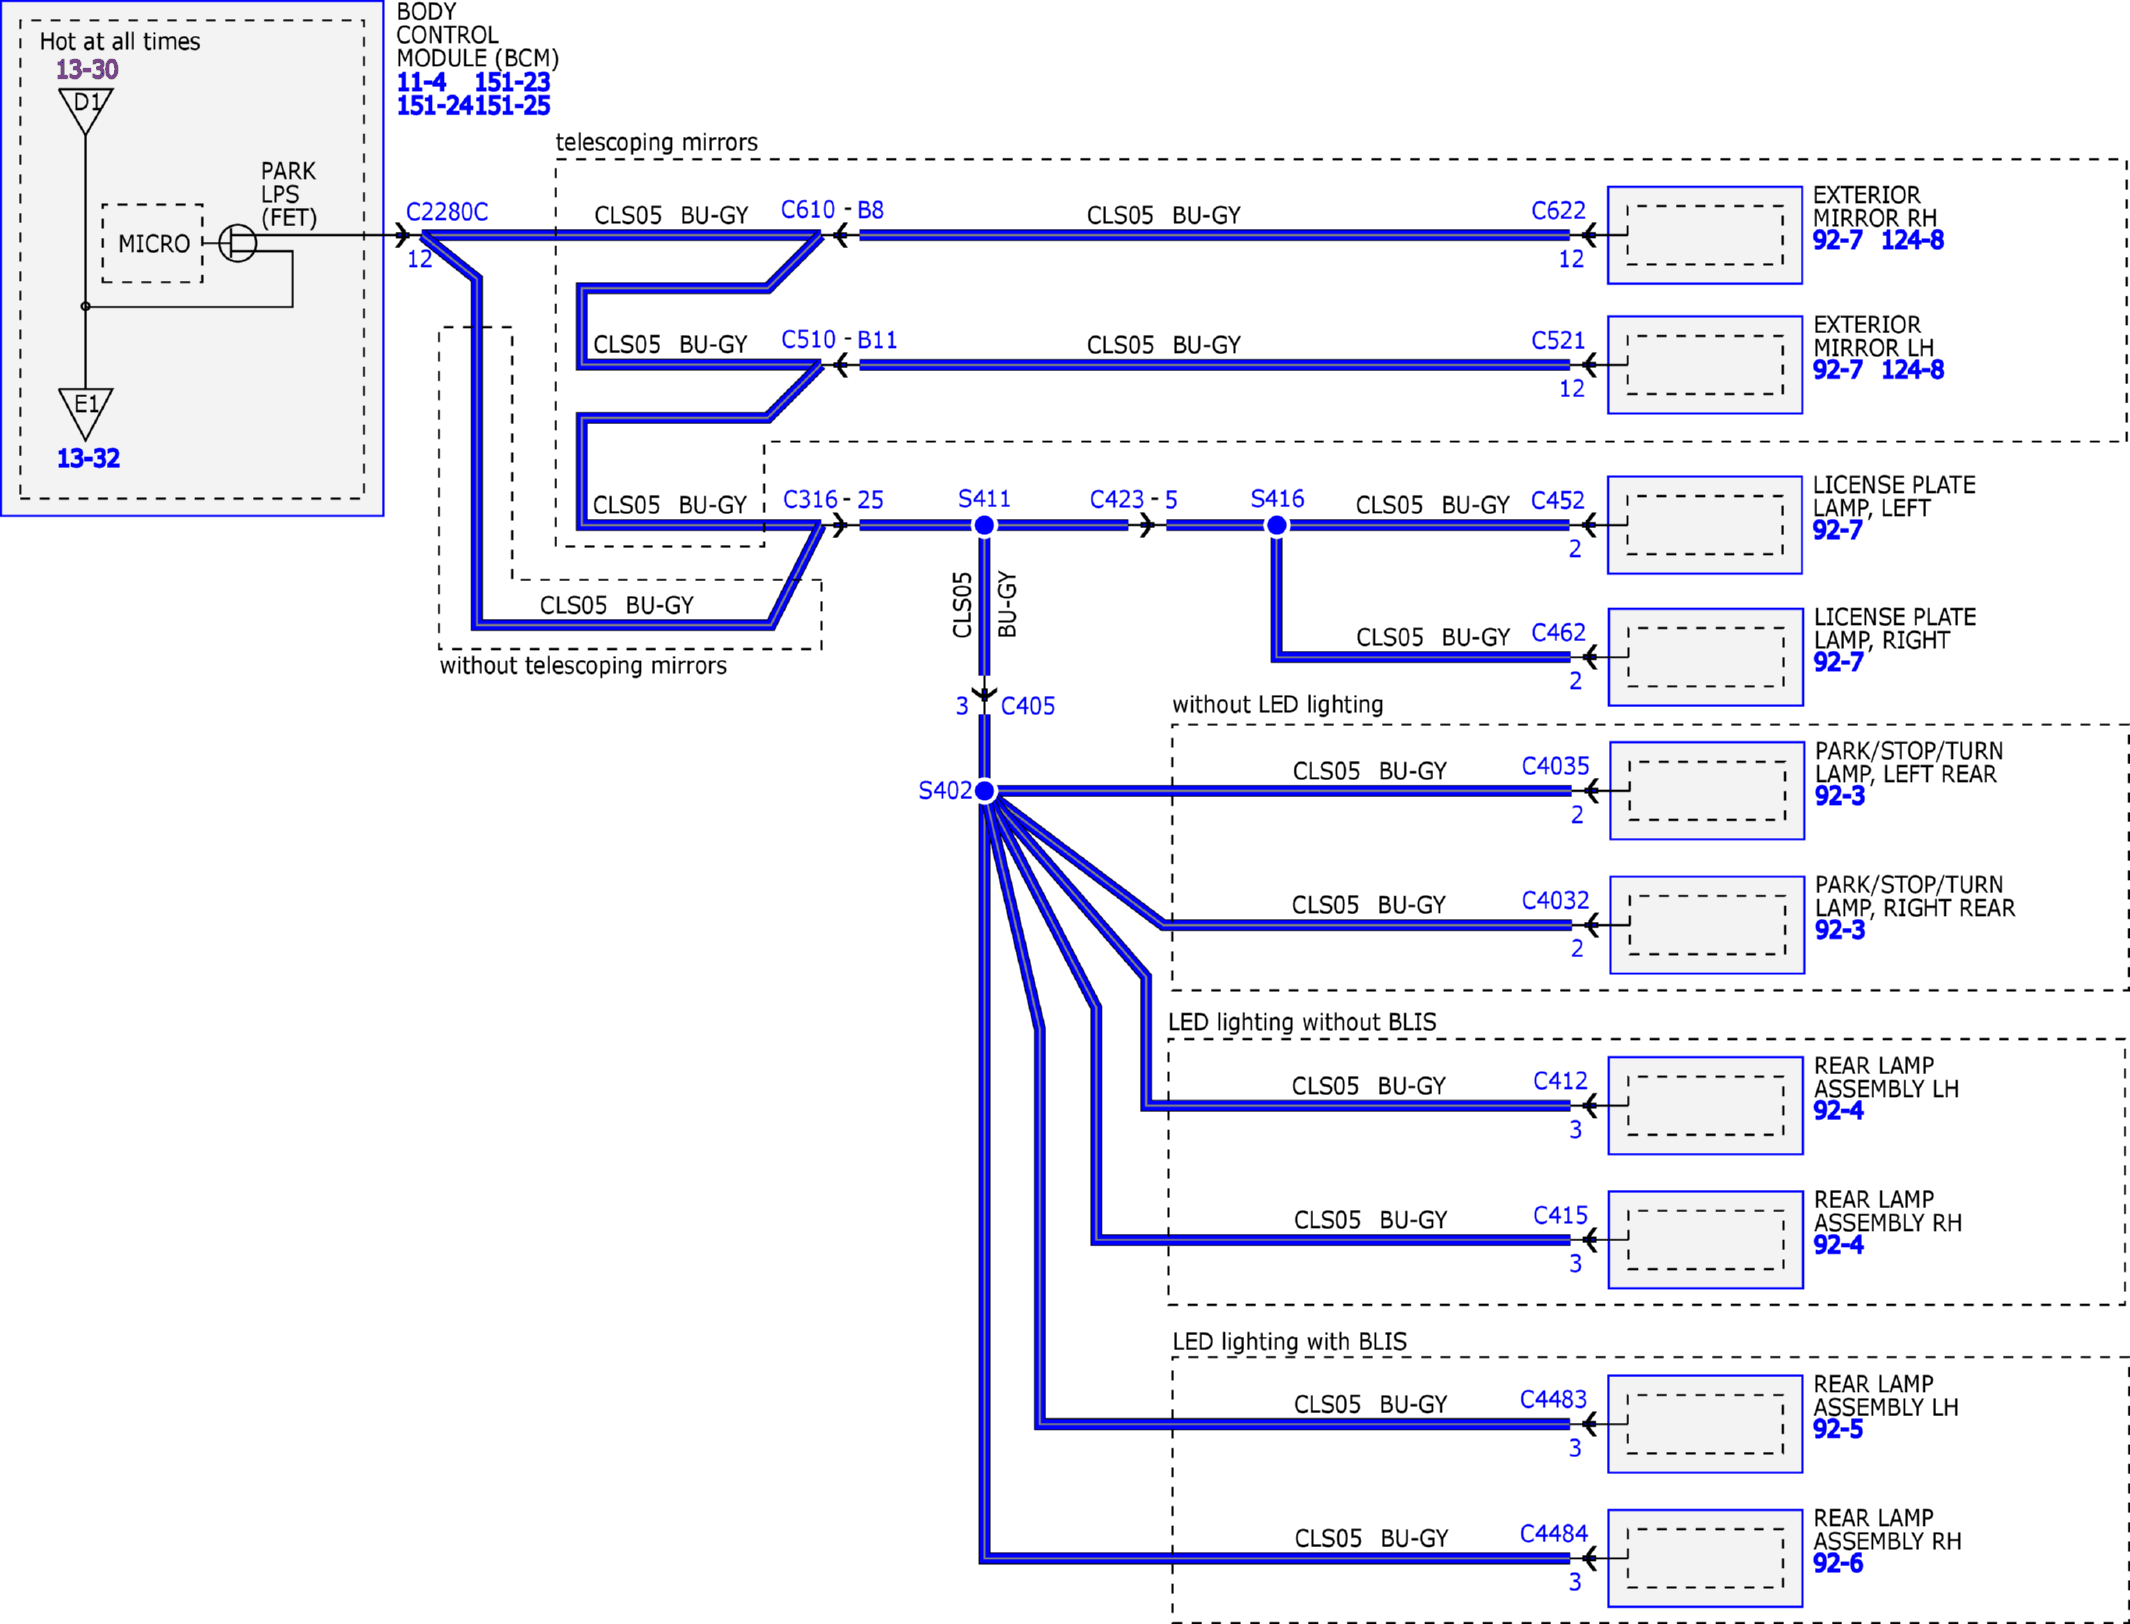Click the Exterior Mirror LH component box
2130x1624 pixels.
click(x=1705, y=365)
